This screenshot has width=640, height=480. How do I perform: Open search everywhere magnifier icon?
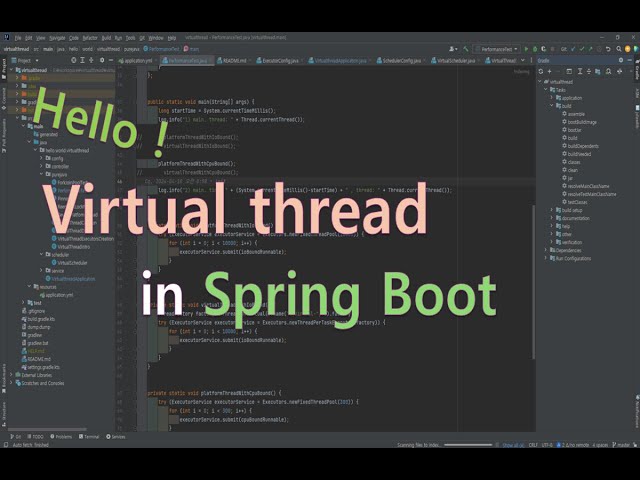click(x=619, y=49)
